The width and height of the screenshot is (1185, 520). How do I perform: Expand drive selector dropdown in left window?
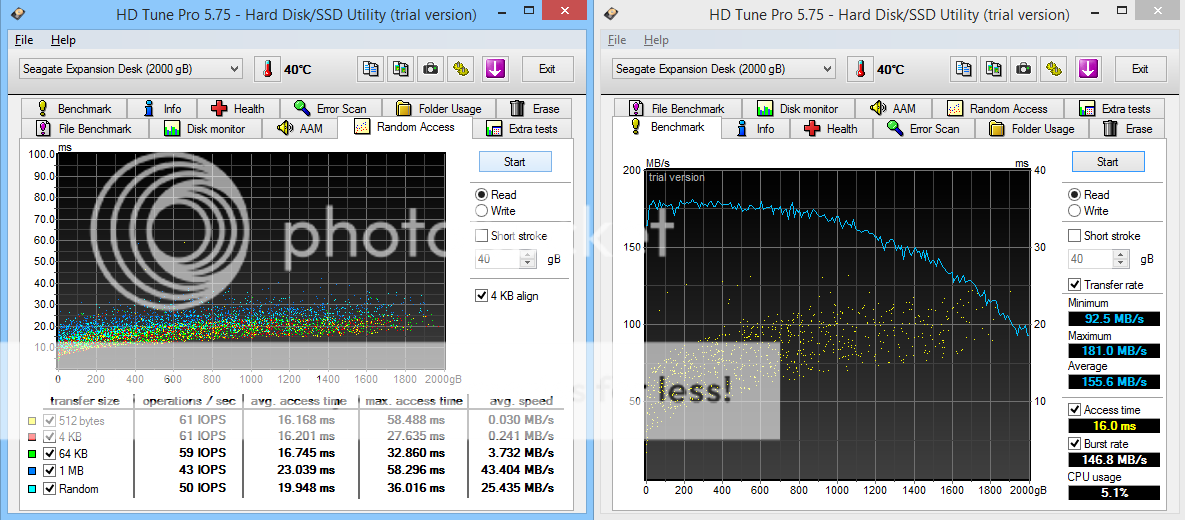pyautogui.click(x=234, y=69)
